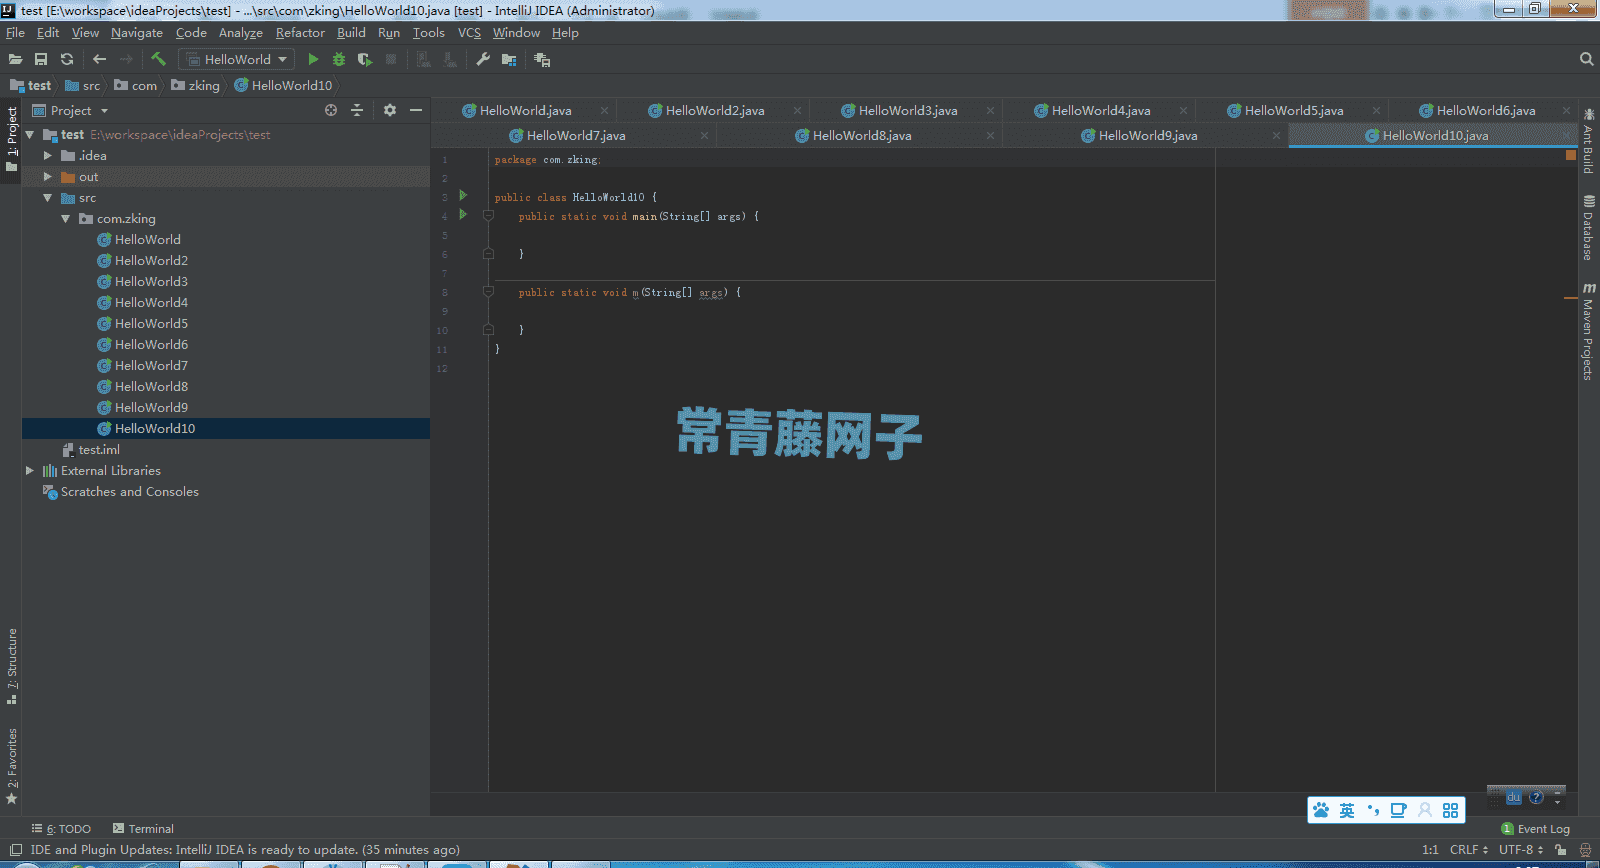
Task: Open the 6: TODO tool window
Action: pos(61,829)
